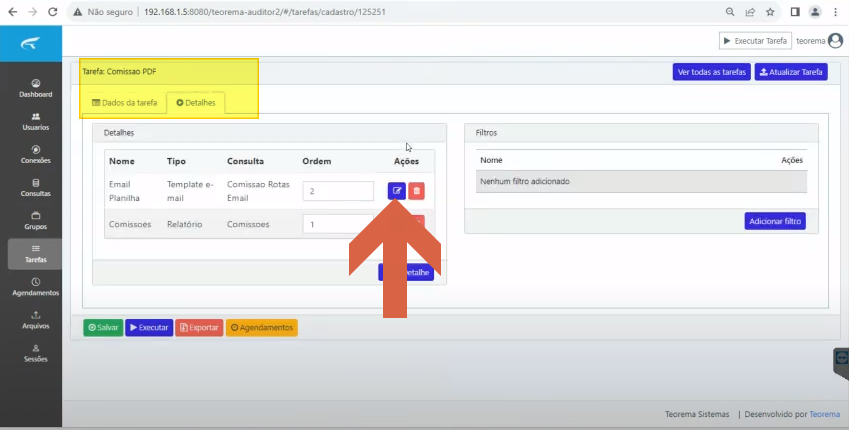
Task: Switch to Detalhes tab
Action: click(196, 103)
